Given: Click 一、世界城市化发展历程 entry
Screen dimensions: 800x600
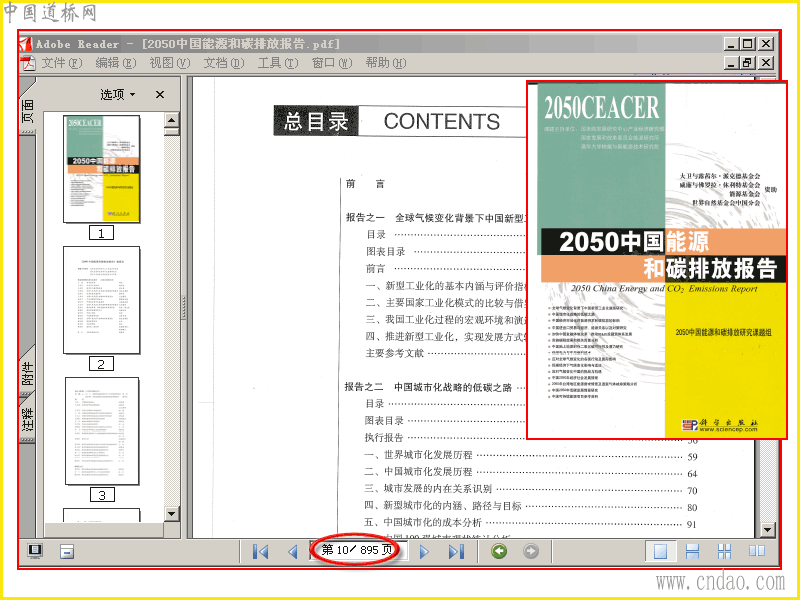Looking at the screenshot, I should 418,455.
